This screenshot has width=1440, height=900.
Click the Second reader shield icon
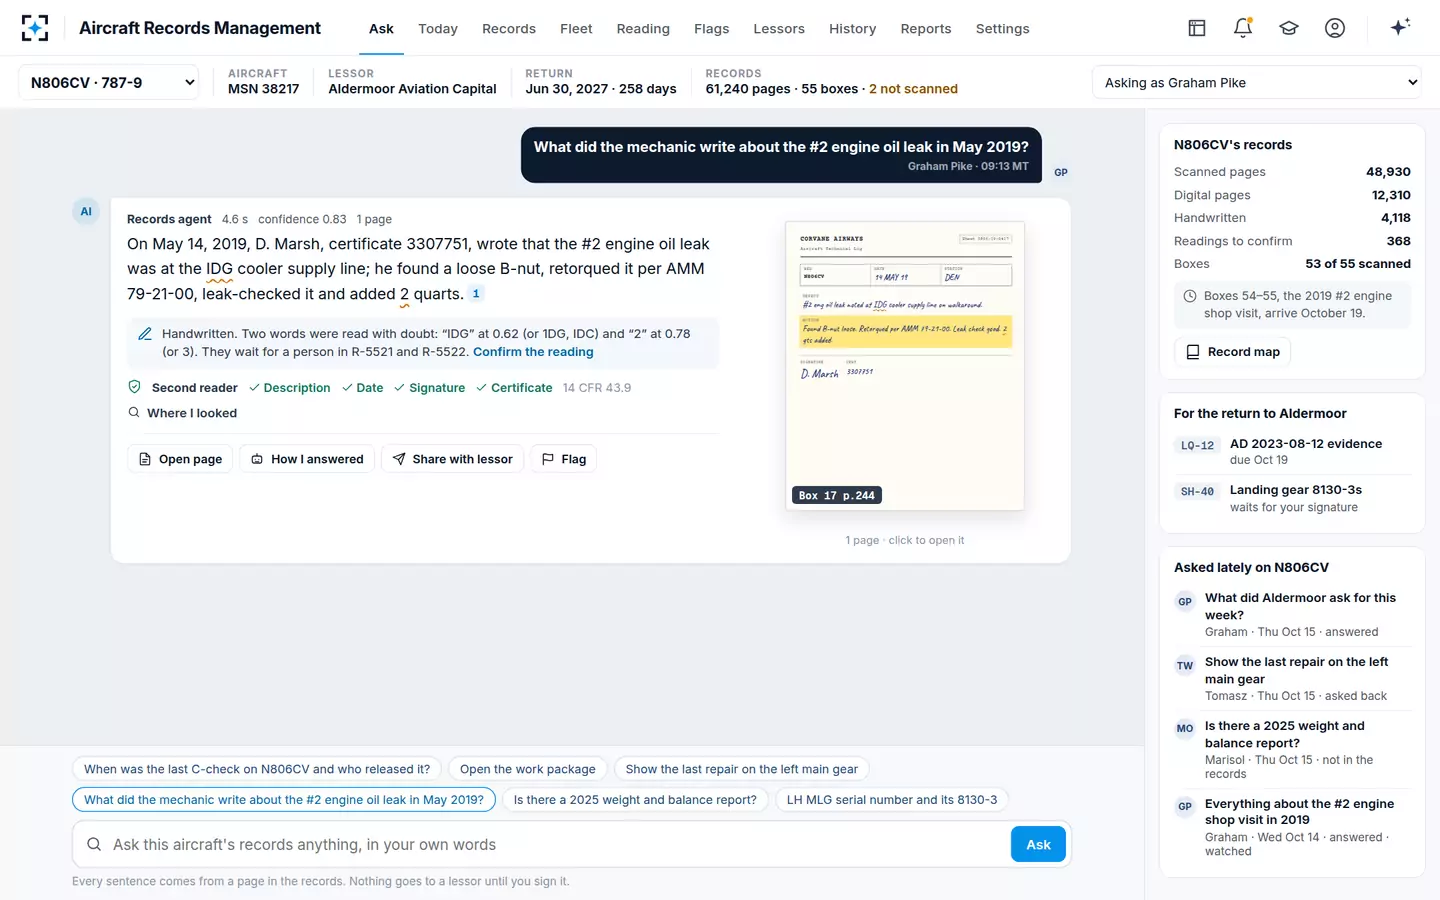[x=134, y=387]
